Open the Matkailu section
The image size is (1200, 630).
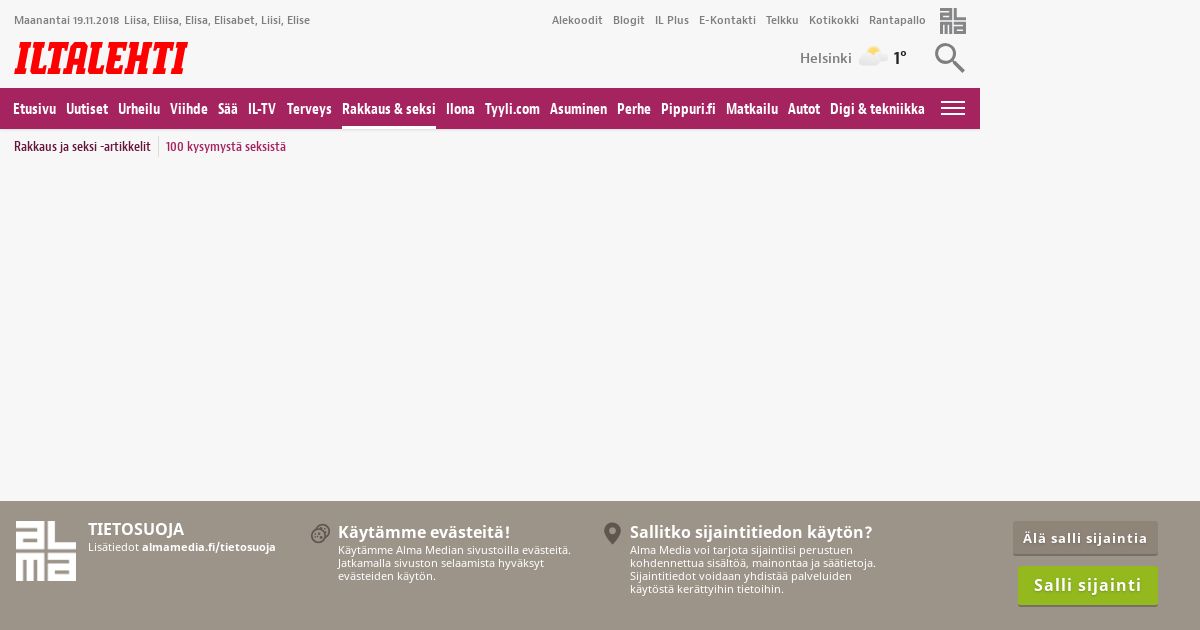point(752,109)
